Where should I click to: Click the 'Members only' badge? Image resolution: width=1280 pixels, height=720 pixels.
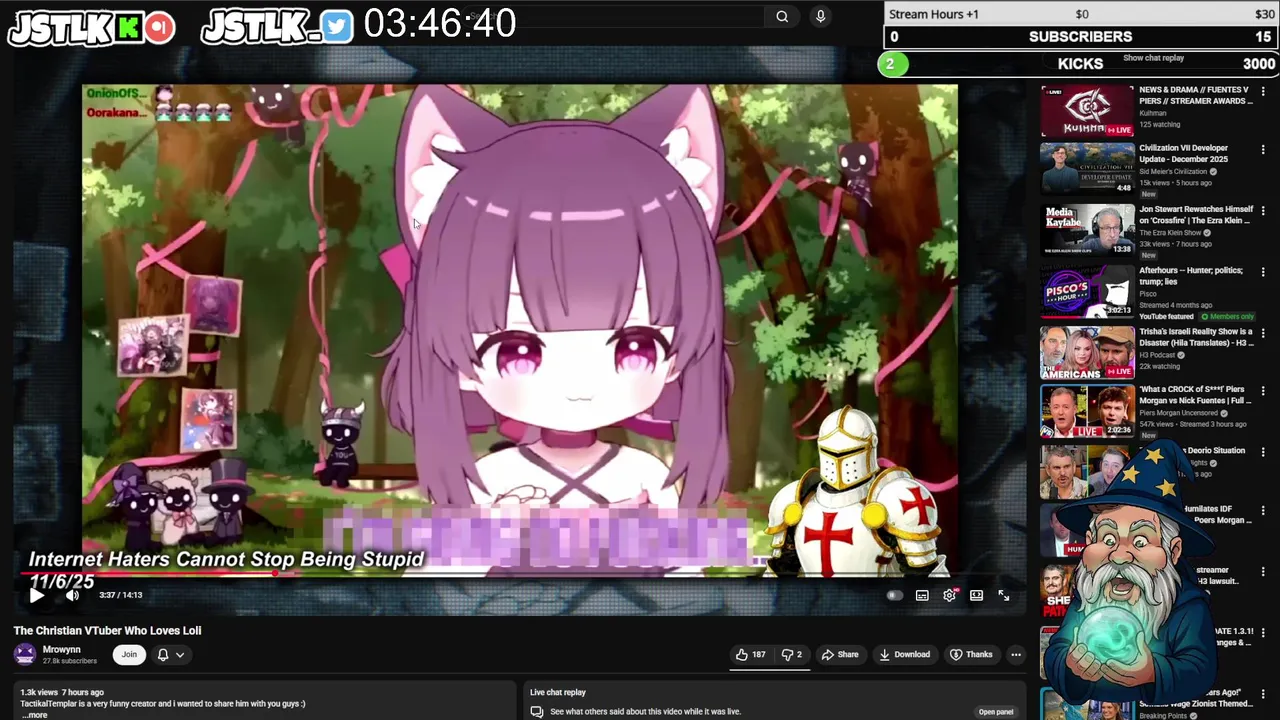pos(1227,317)
